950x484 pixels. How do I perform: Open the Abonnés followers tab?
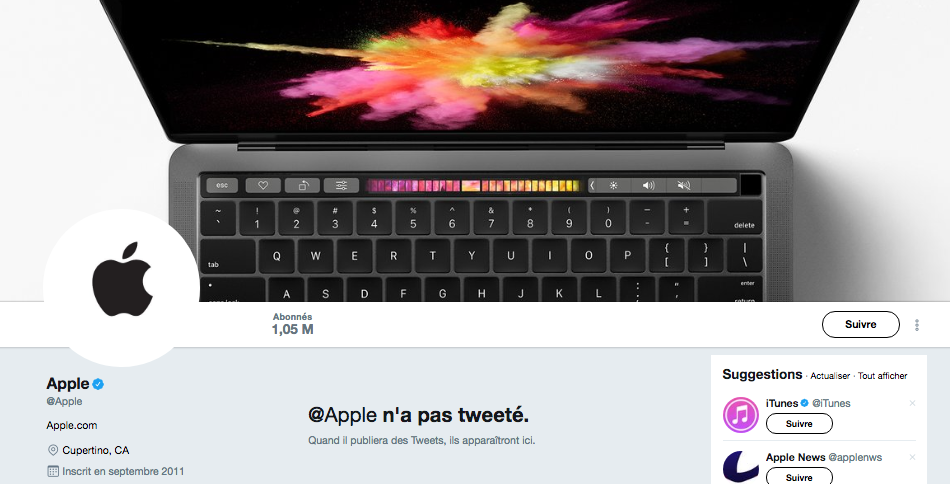pyautogui.click(x=293, y=323)
